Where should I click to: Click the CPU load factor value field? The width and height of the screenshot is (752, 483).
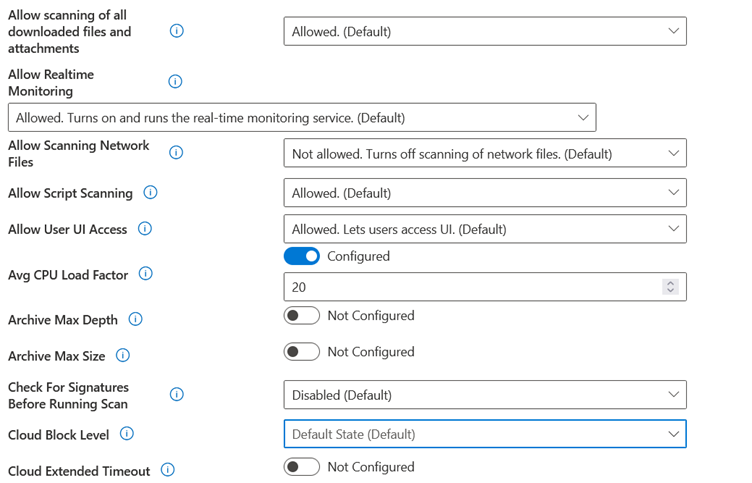tap(485, 287)
